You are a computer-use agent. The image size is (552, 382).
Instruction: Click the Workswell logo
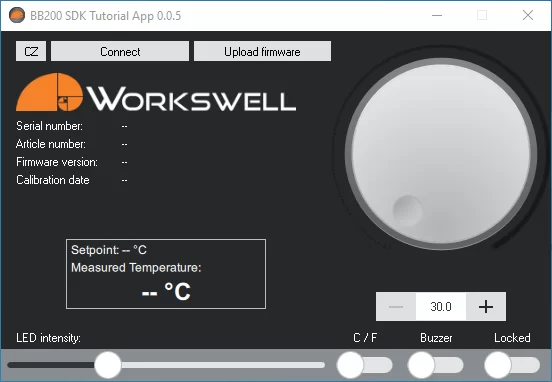156,93
